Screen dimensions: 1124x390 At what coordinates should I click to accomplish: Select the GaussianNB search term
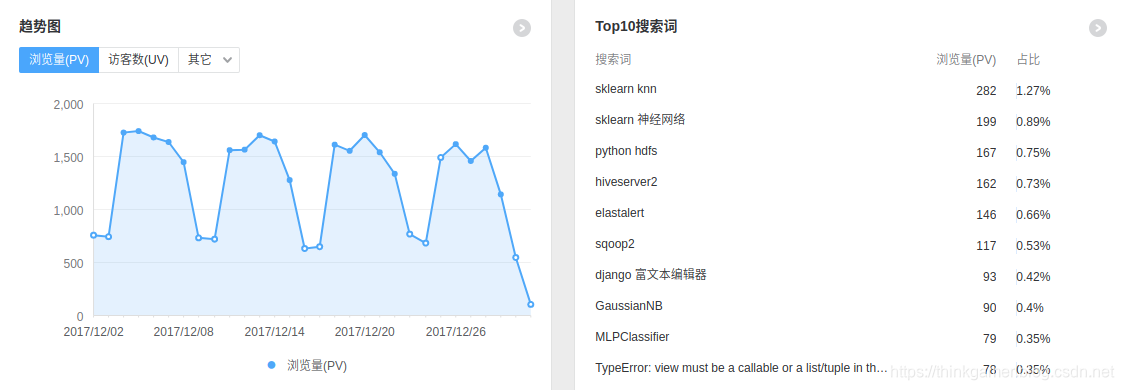629,305
